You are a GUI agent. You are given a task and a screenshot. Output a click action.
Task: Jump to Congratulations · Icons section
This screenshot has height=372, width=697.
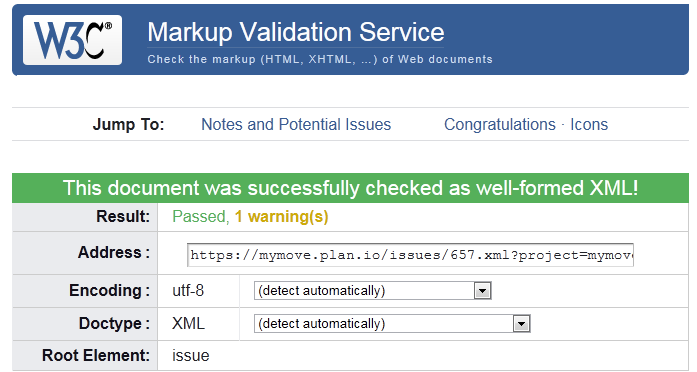526,124
